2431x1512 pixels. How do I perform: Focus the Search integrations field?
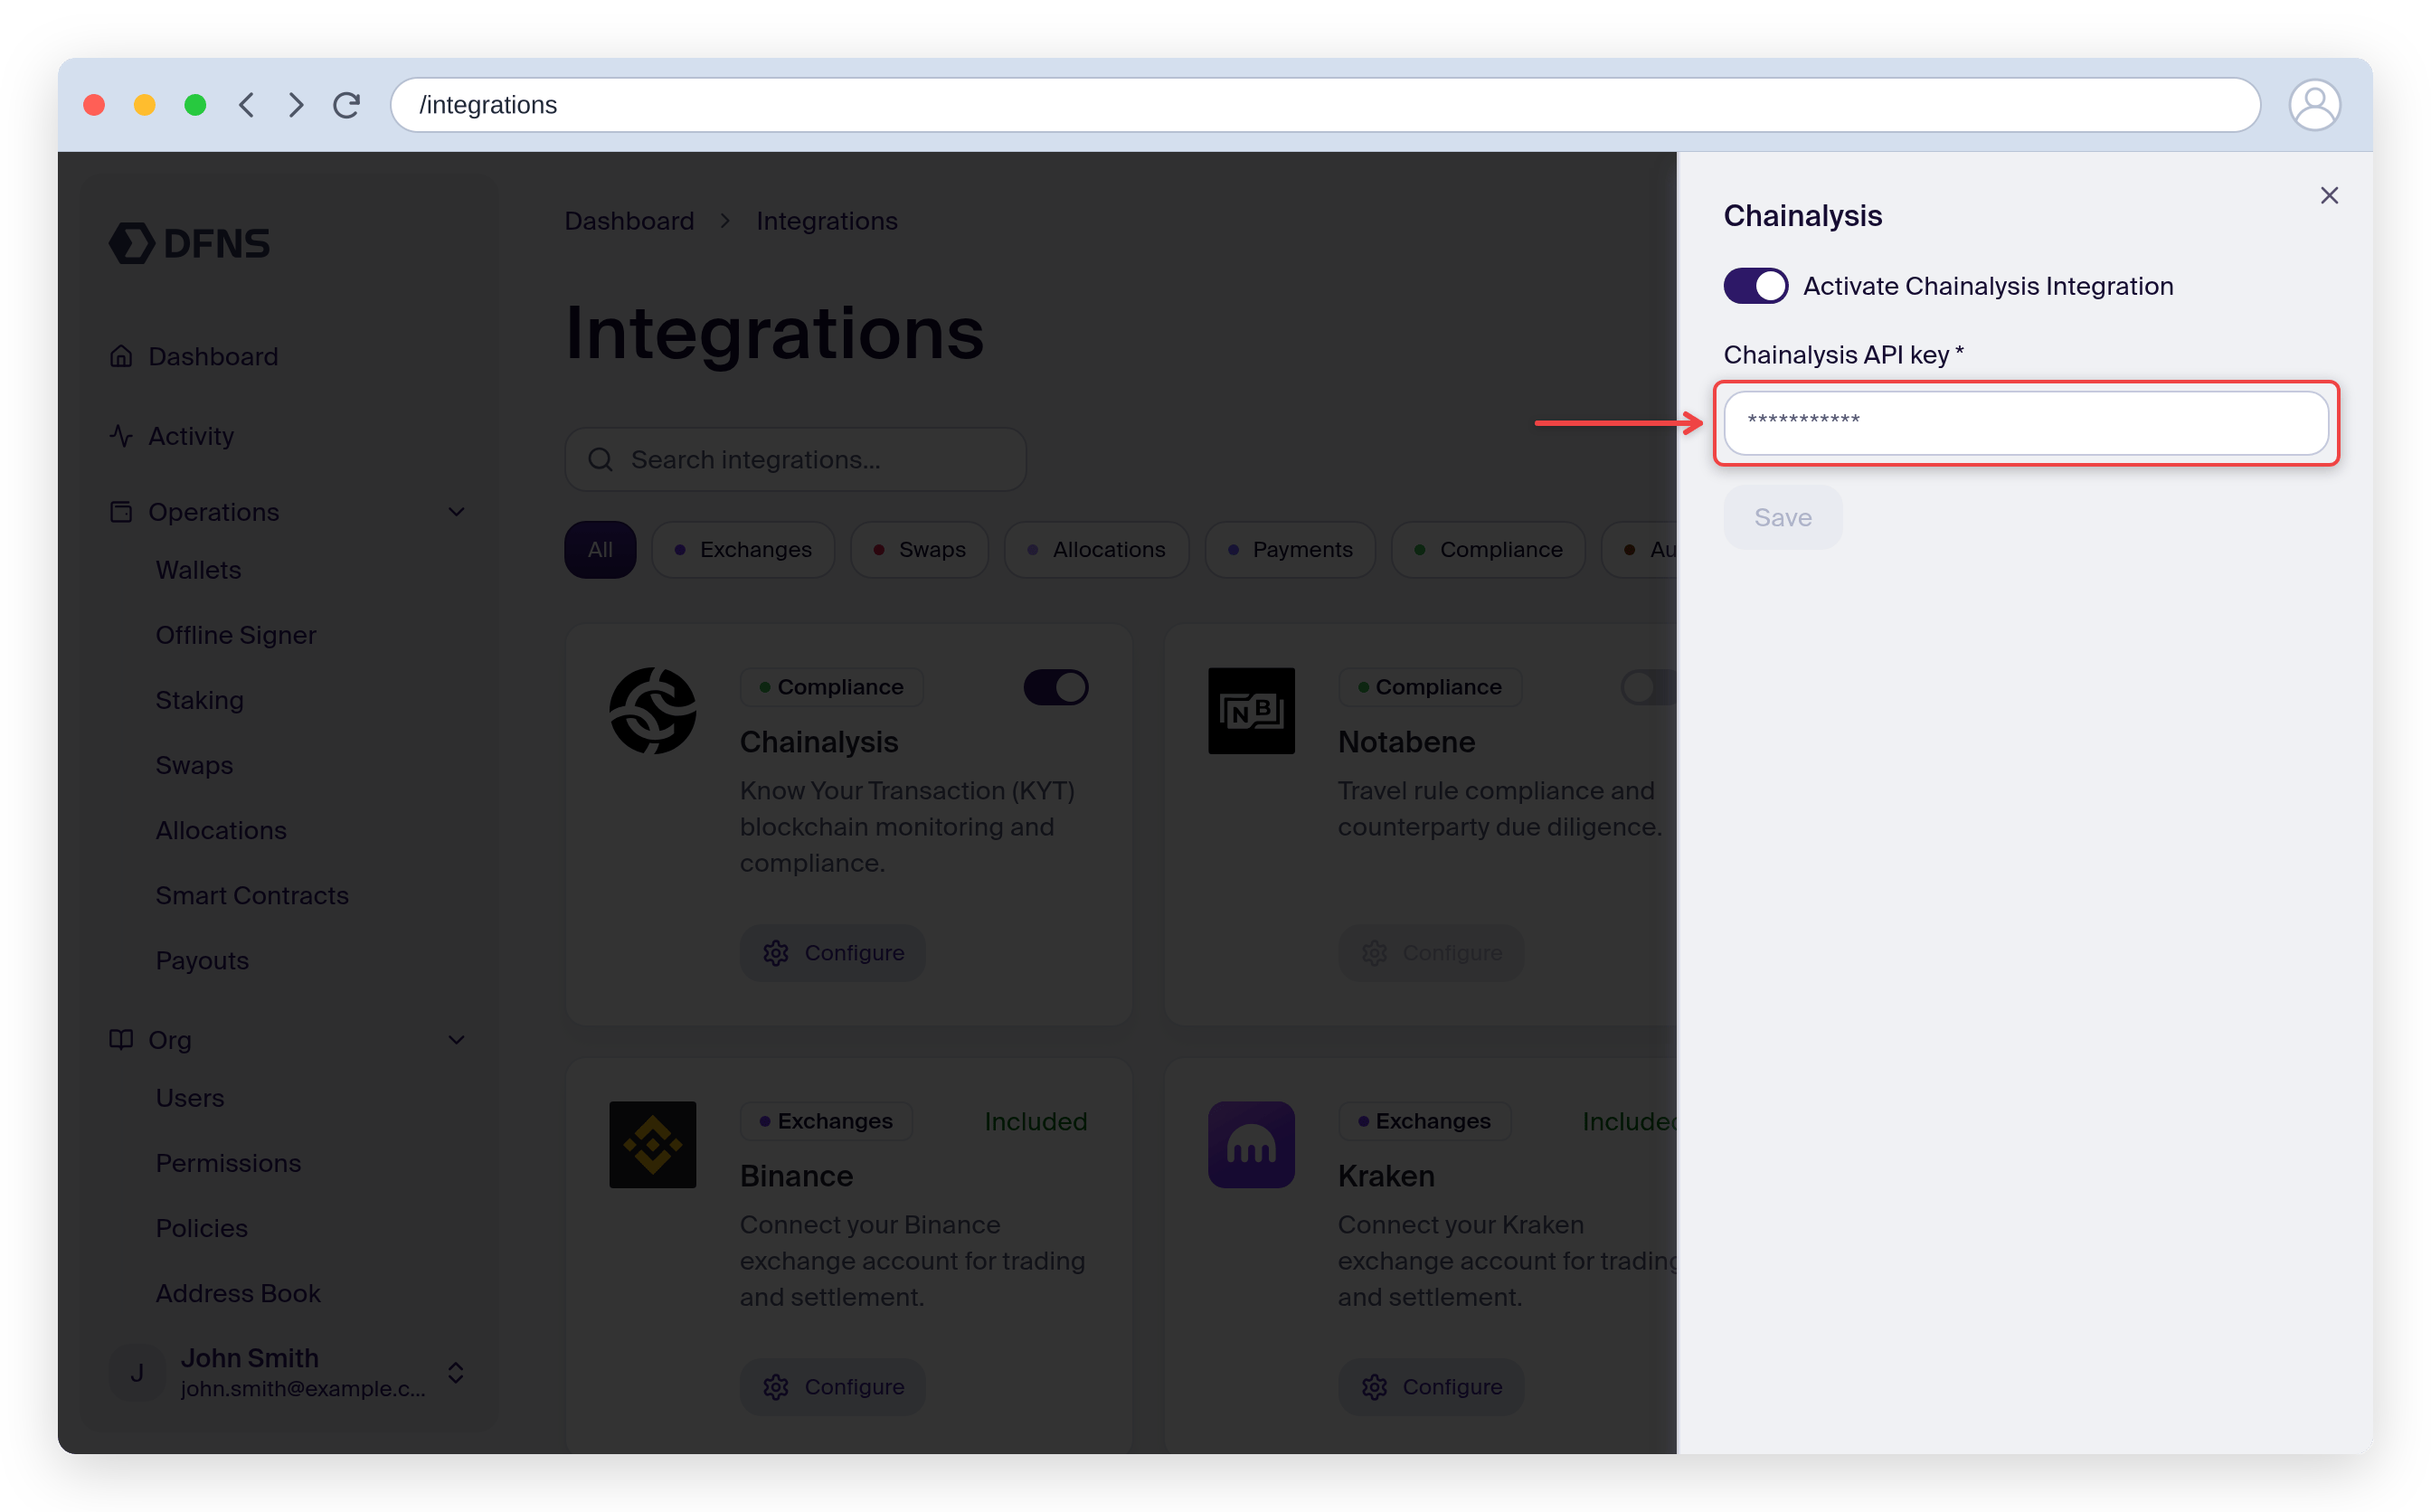point(796,460)
